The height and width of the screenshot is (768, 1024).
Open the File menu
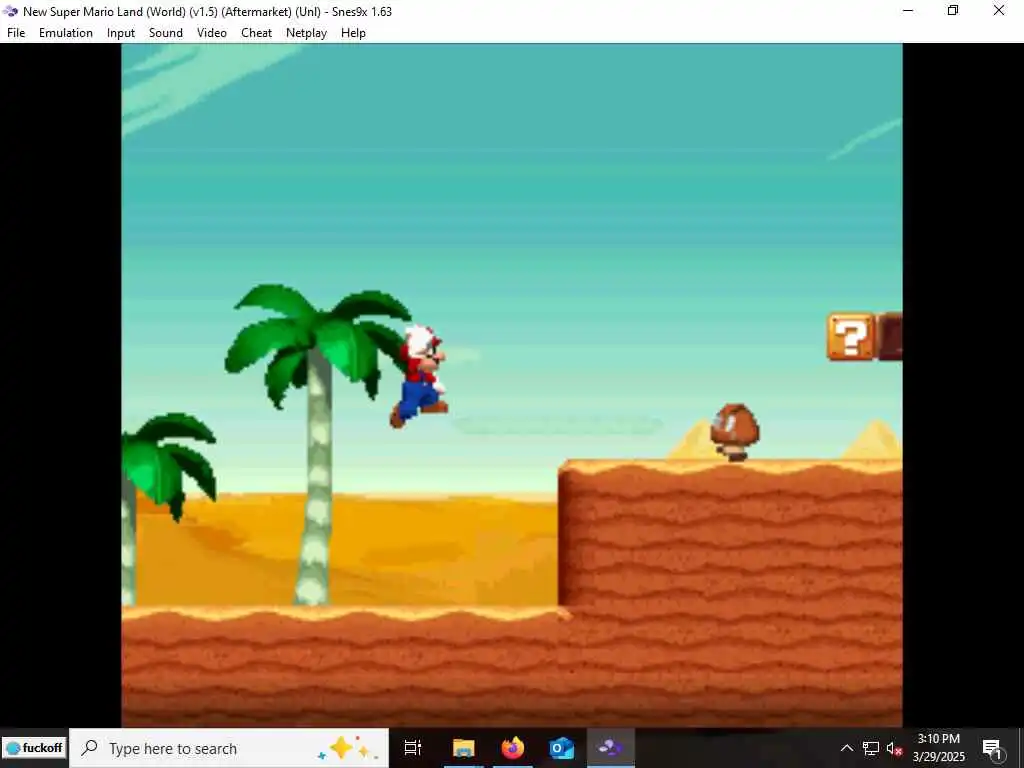[x=16, y=33]
